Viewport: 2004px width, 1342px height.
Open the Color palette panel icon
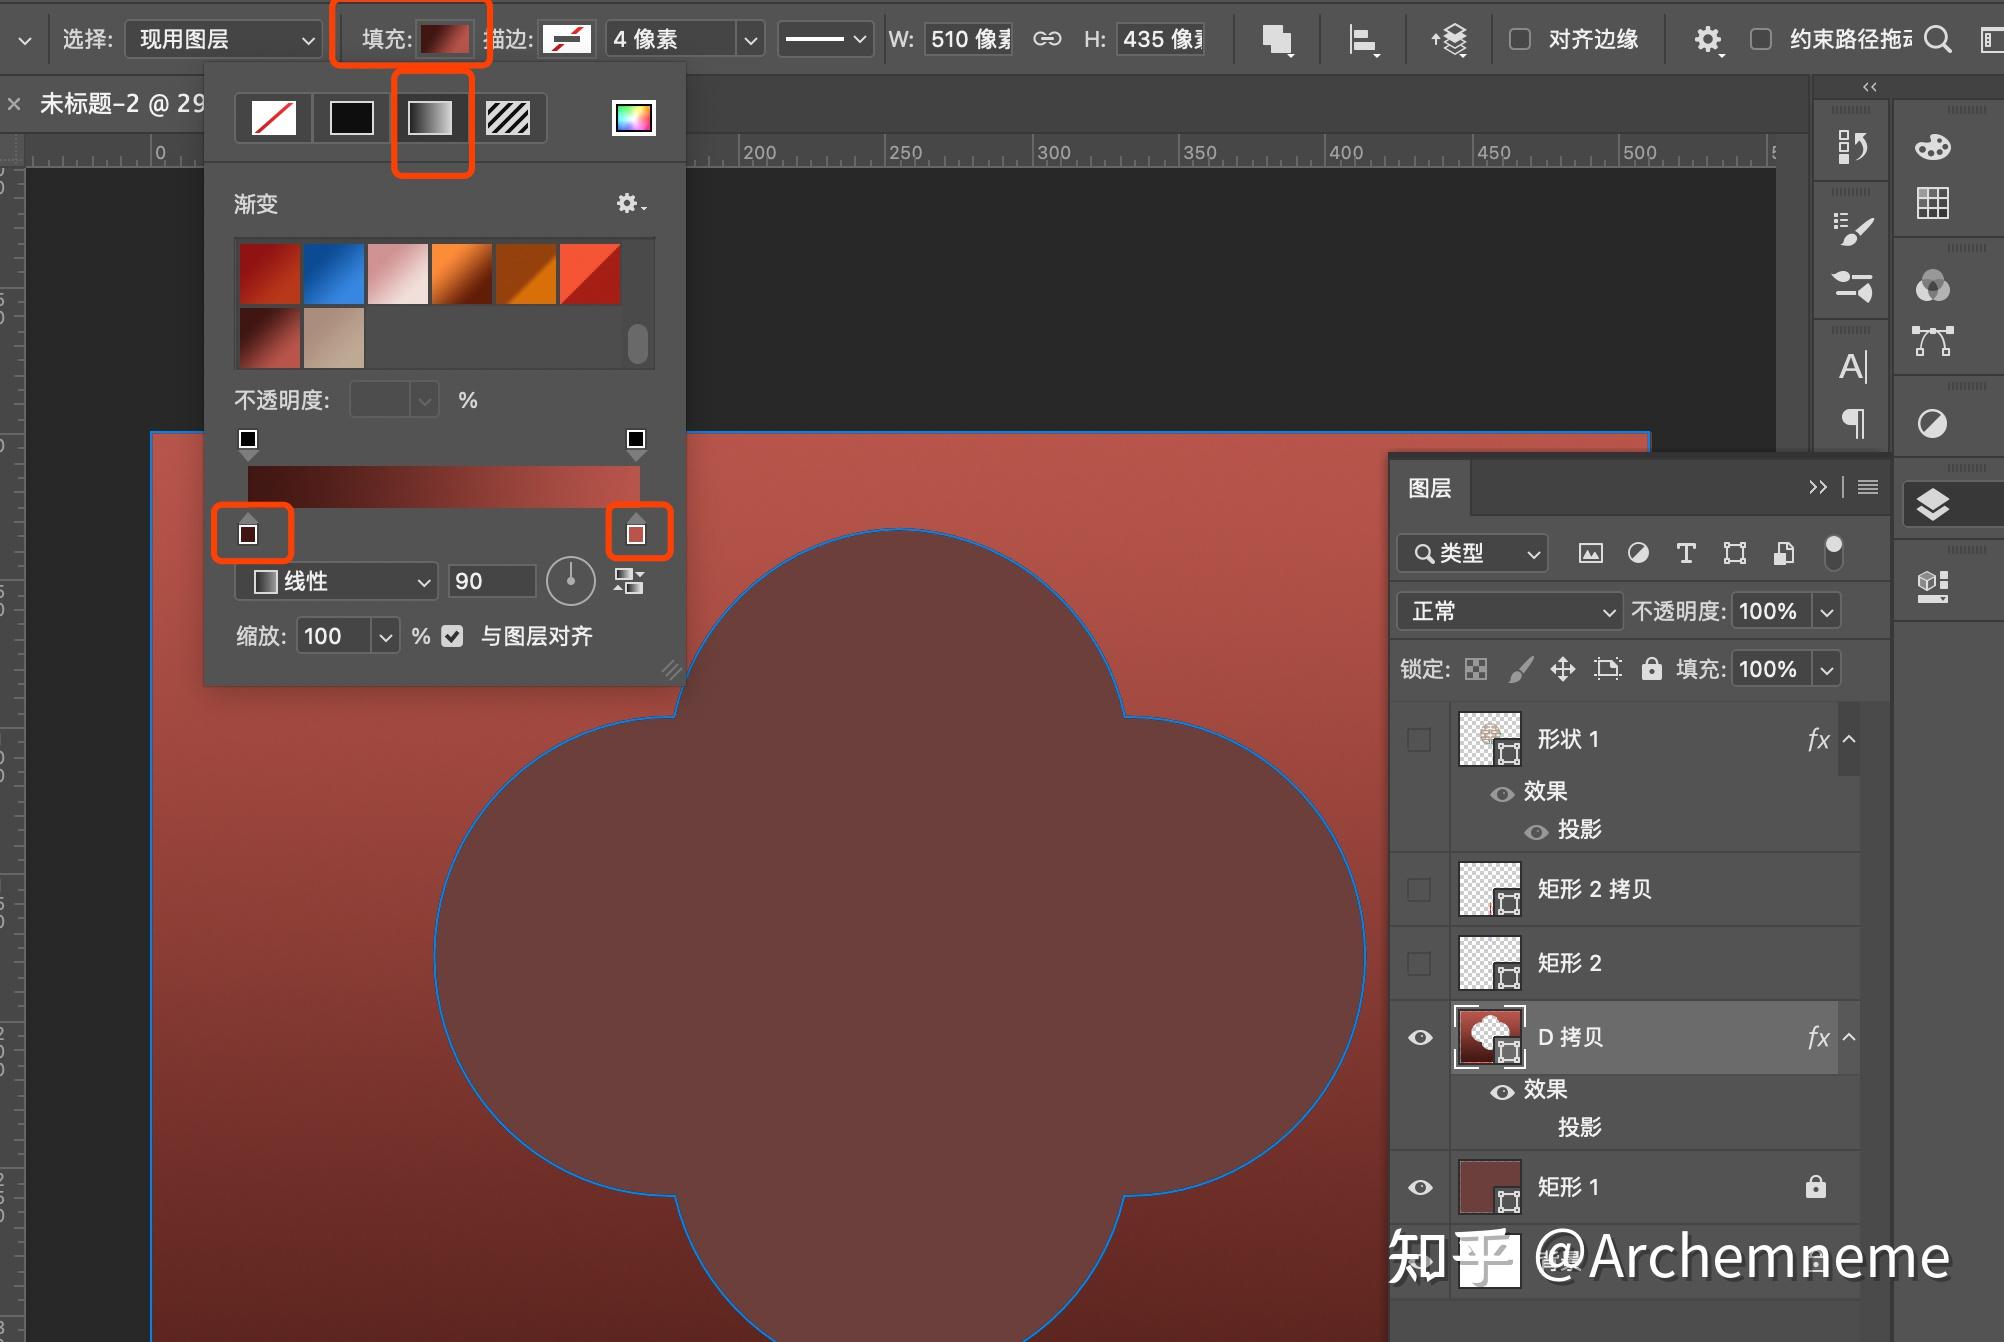(x=1932, y=147)
